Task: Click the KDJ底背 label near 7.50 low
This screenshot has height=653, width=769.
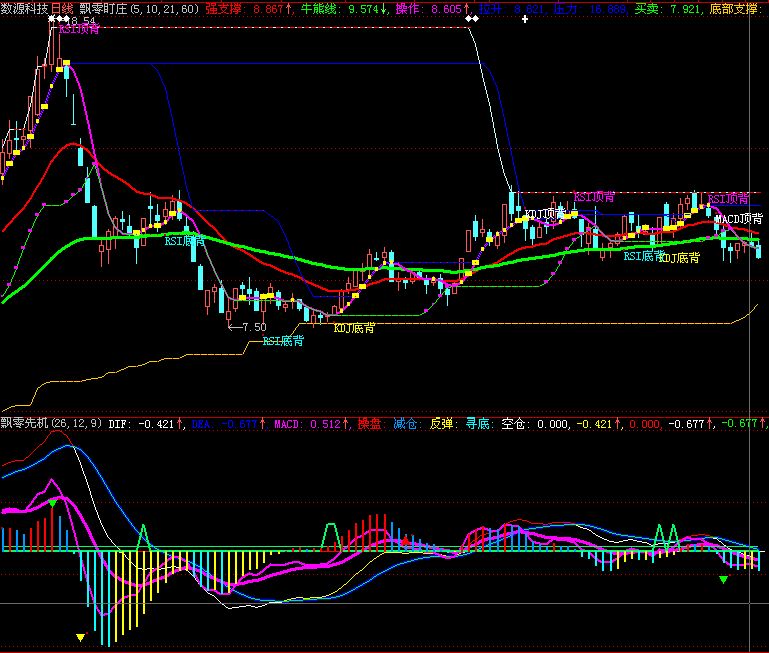Action: coord(354,328)
